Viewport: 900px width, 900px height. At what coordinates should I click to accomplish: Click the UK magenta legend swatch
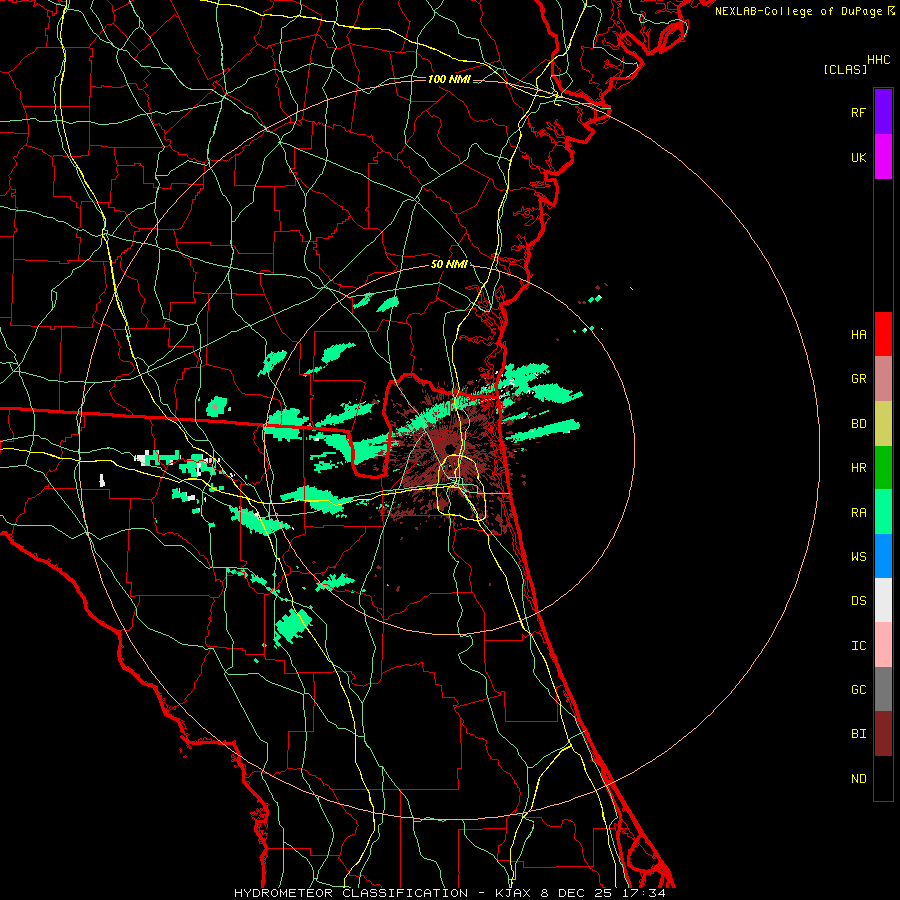coord(883,157)
